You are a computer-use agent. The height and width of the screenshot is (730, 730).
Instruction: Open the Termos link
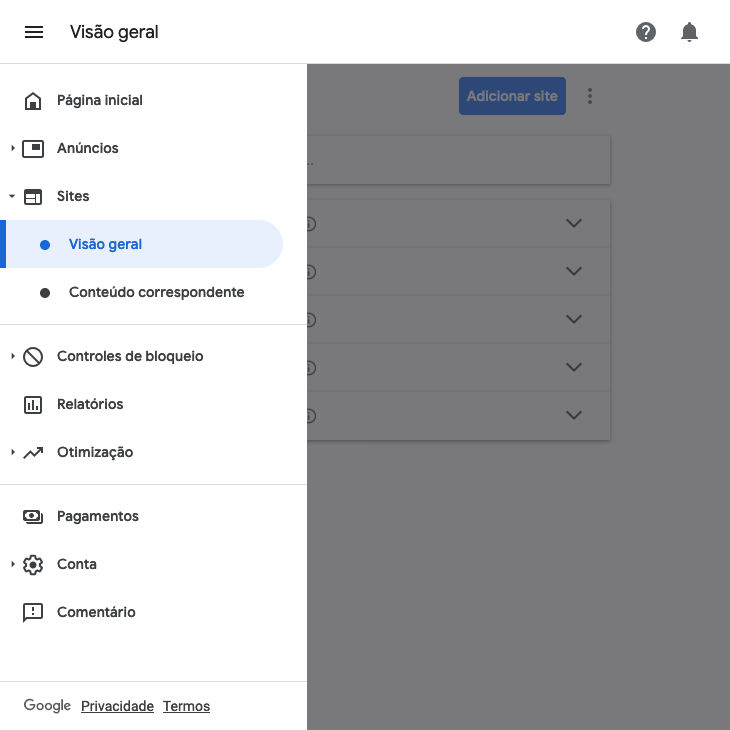[186, 706]
